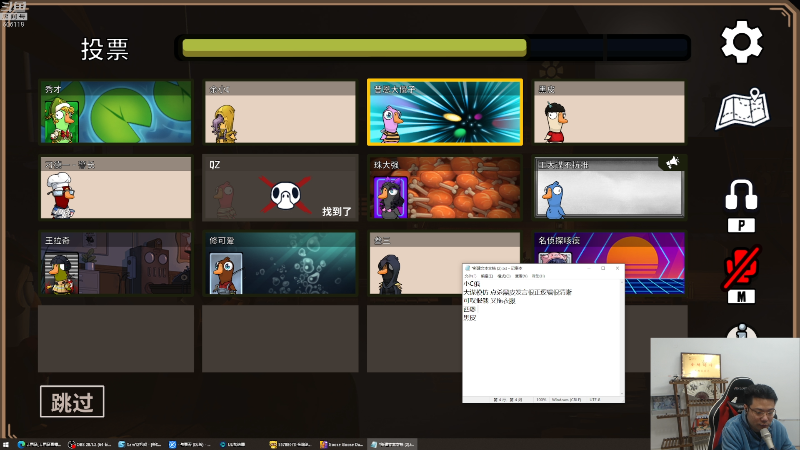Vote for the player with chicken drumstick background
Screen dimensions: 800x450
point(445,188)
